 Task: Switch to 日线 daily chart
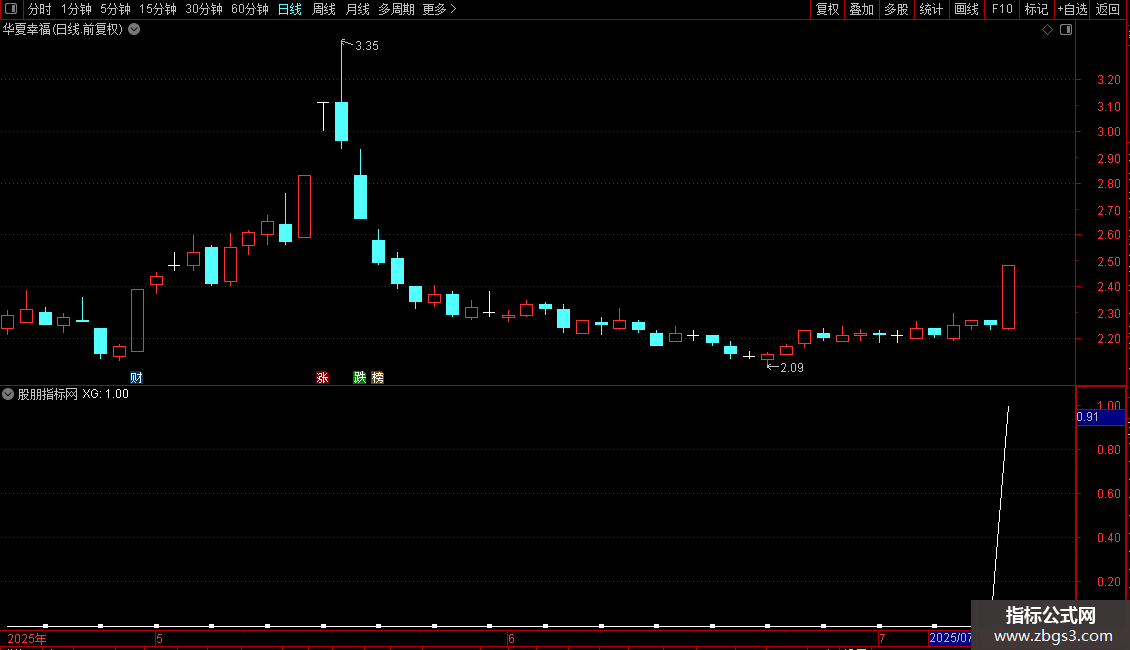pyautogui.click(x=290, y=9)
